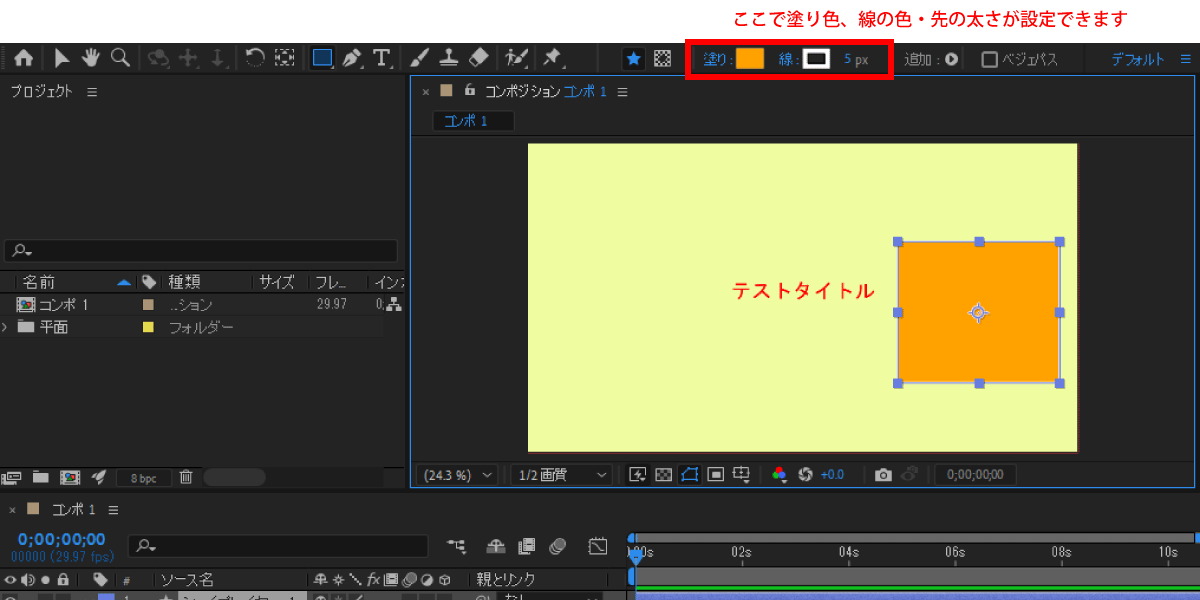Toggle the transparency grid button
Viewport: 1200px width, 600px height.
coord(663,475)
